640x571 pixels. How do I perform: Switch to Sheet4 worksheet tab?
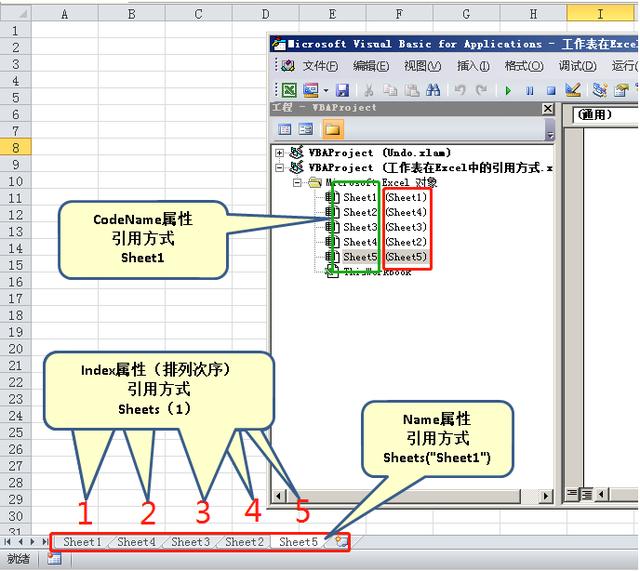[136, 542]
